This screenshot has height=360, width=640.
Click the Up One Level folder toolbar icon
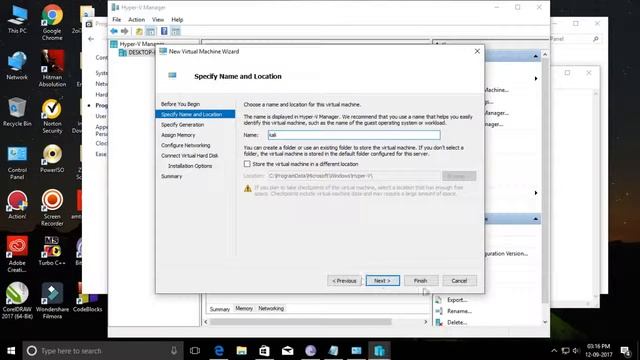139,31
